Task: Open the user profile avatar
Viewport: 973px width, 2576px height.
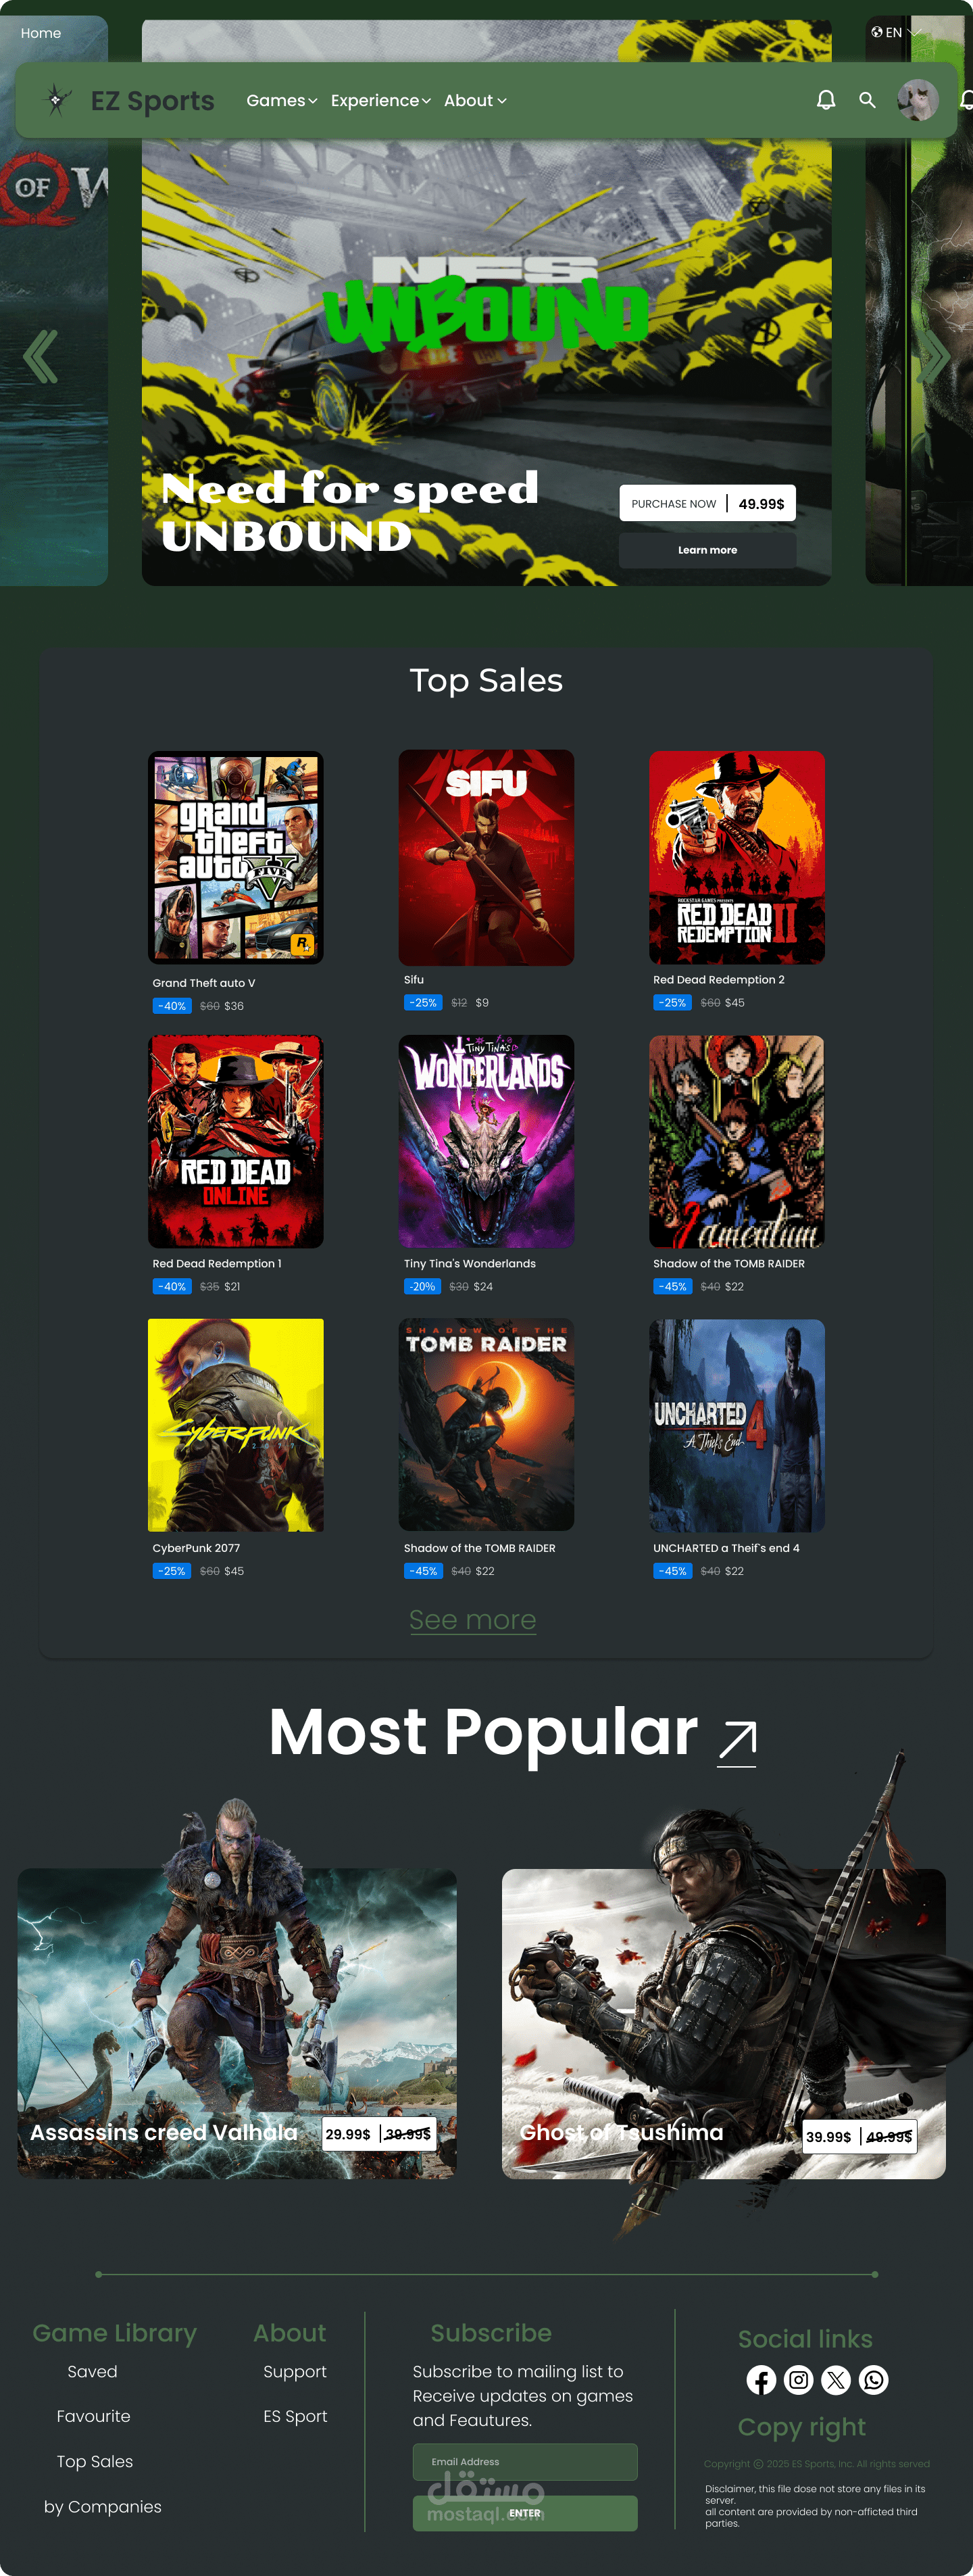Action: tap(917, 100)
